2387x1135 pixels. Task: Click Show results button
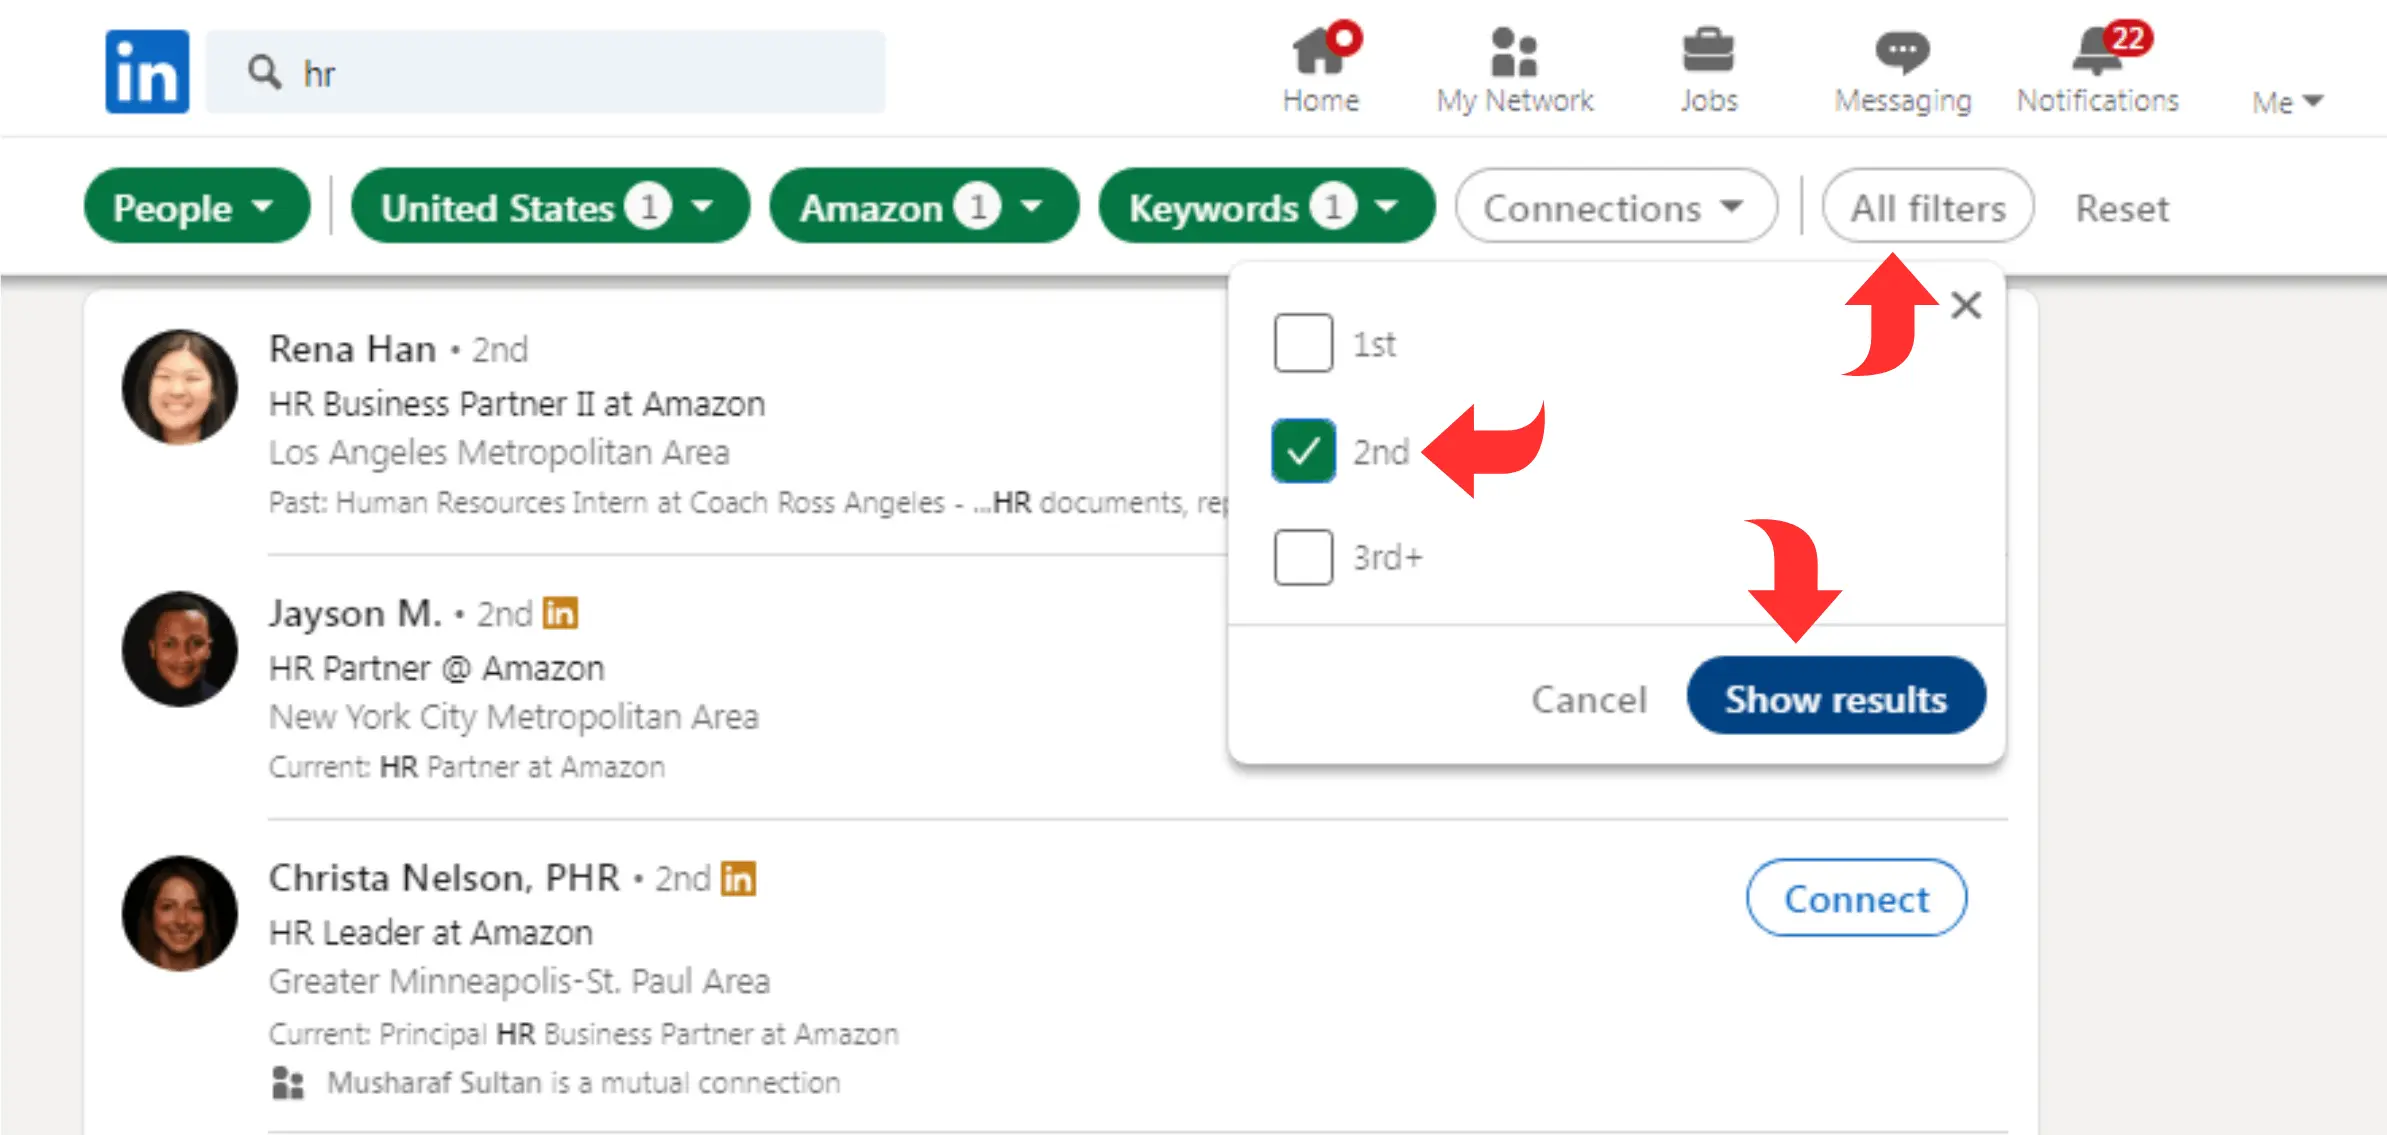[x=1835, y=697]
